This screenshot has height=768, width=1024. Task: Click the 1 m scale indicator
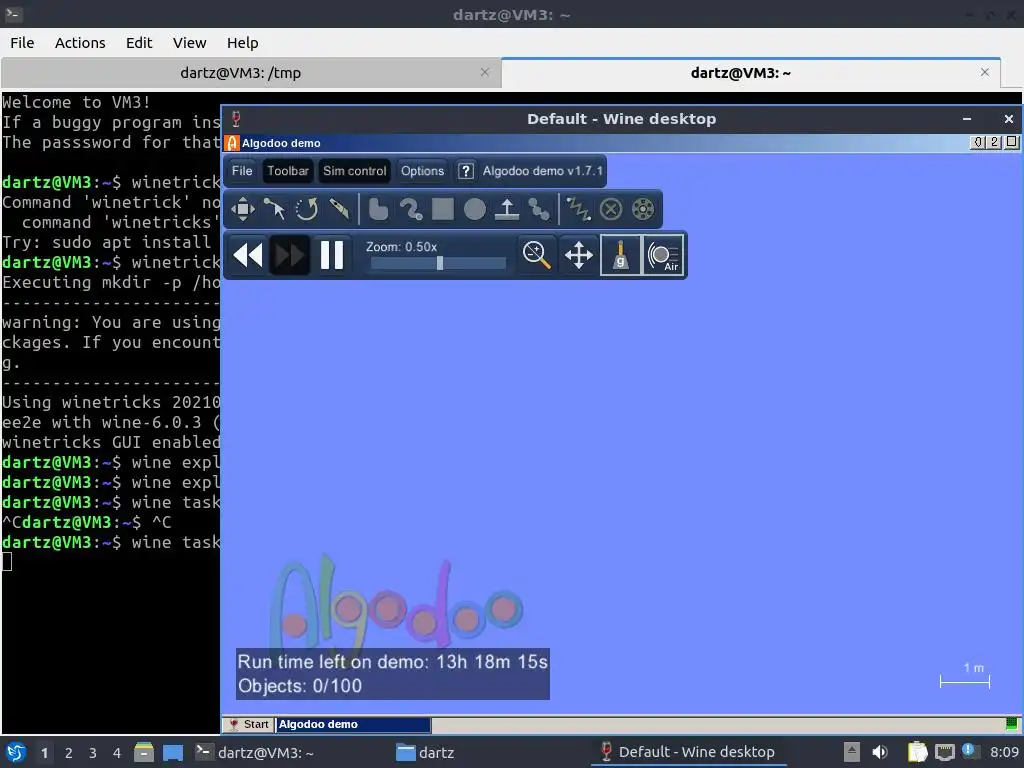[965, 676]
